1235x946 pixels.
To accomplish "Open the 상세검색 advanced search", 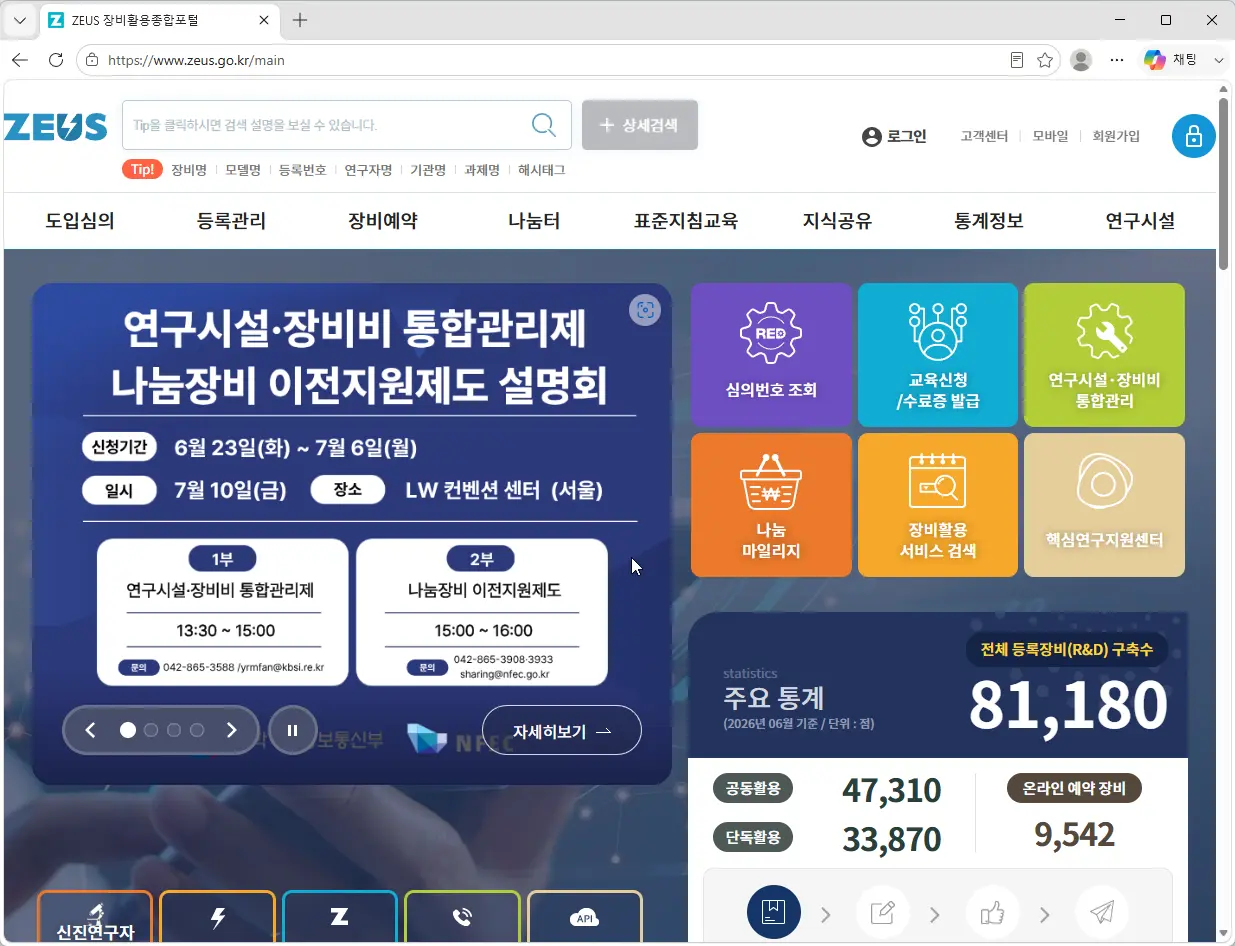I will pos(640,125).
